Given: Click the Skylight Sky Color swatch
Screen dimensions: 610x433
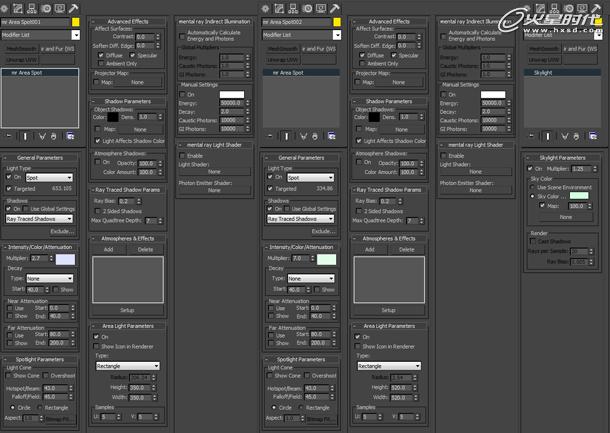Looking at the screenshot, I should coord(579,196).
